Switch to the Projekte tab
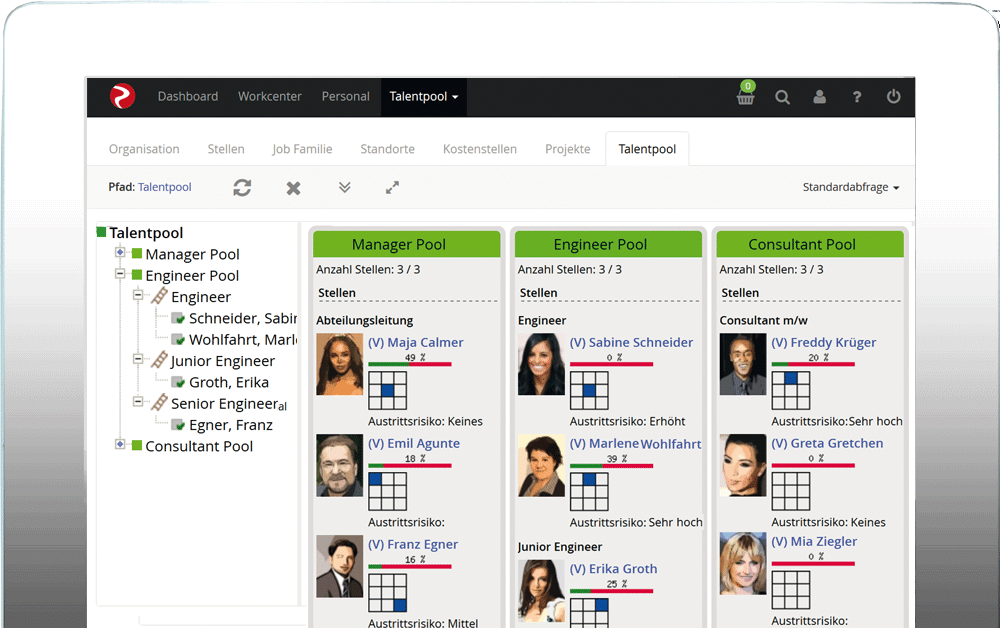Screen dimensions: 1000x628 (568, 149)
